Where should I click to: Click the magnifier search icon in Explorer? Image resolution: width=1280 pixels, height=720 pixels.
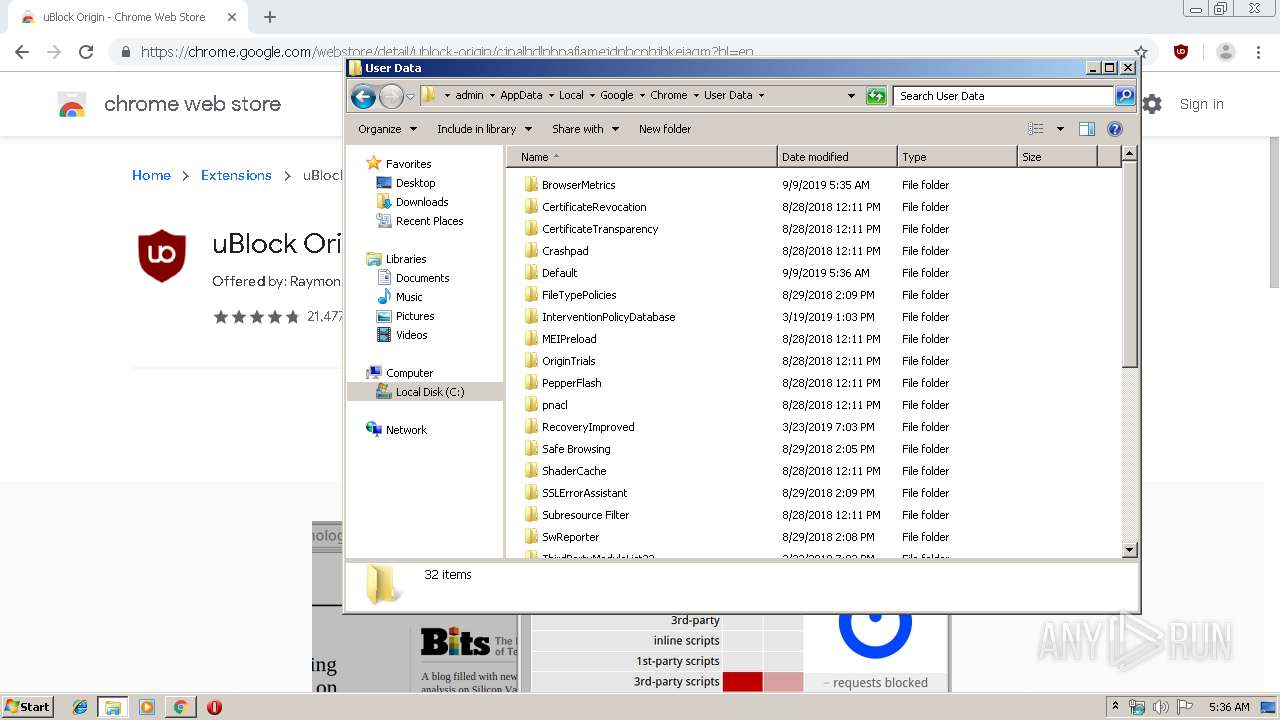point(1125,96)
